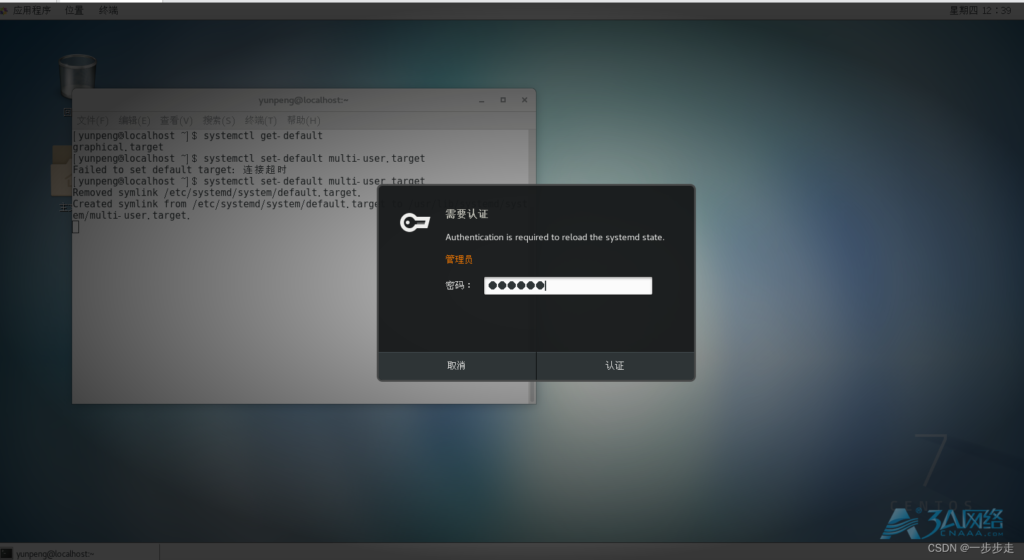Image resolution: width=1024 pixels, height=560 pixels.
Task: Open terminal 查看(V) menu
Action: 176,120
